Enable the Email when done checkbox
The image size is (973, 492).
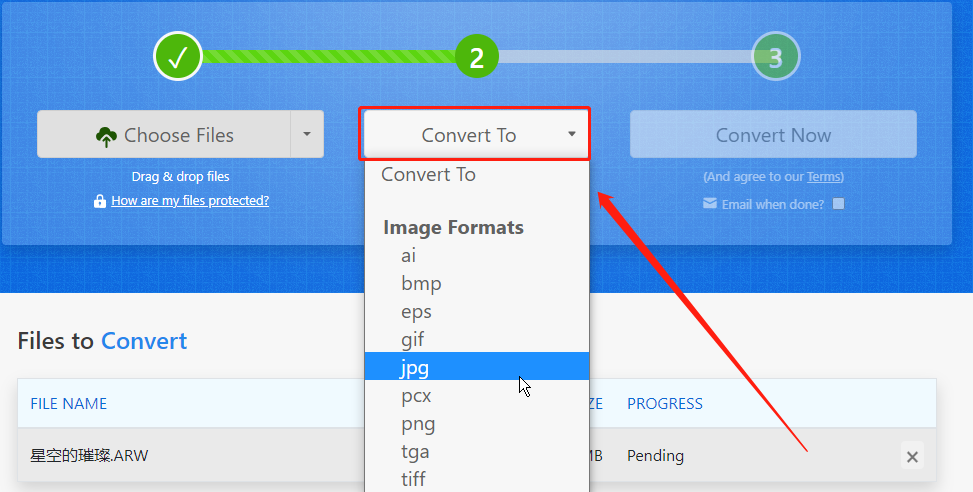(x=838, y=204)
